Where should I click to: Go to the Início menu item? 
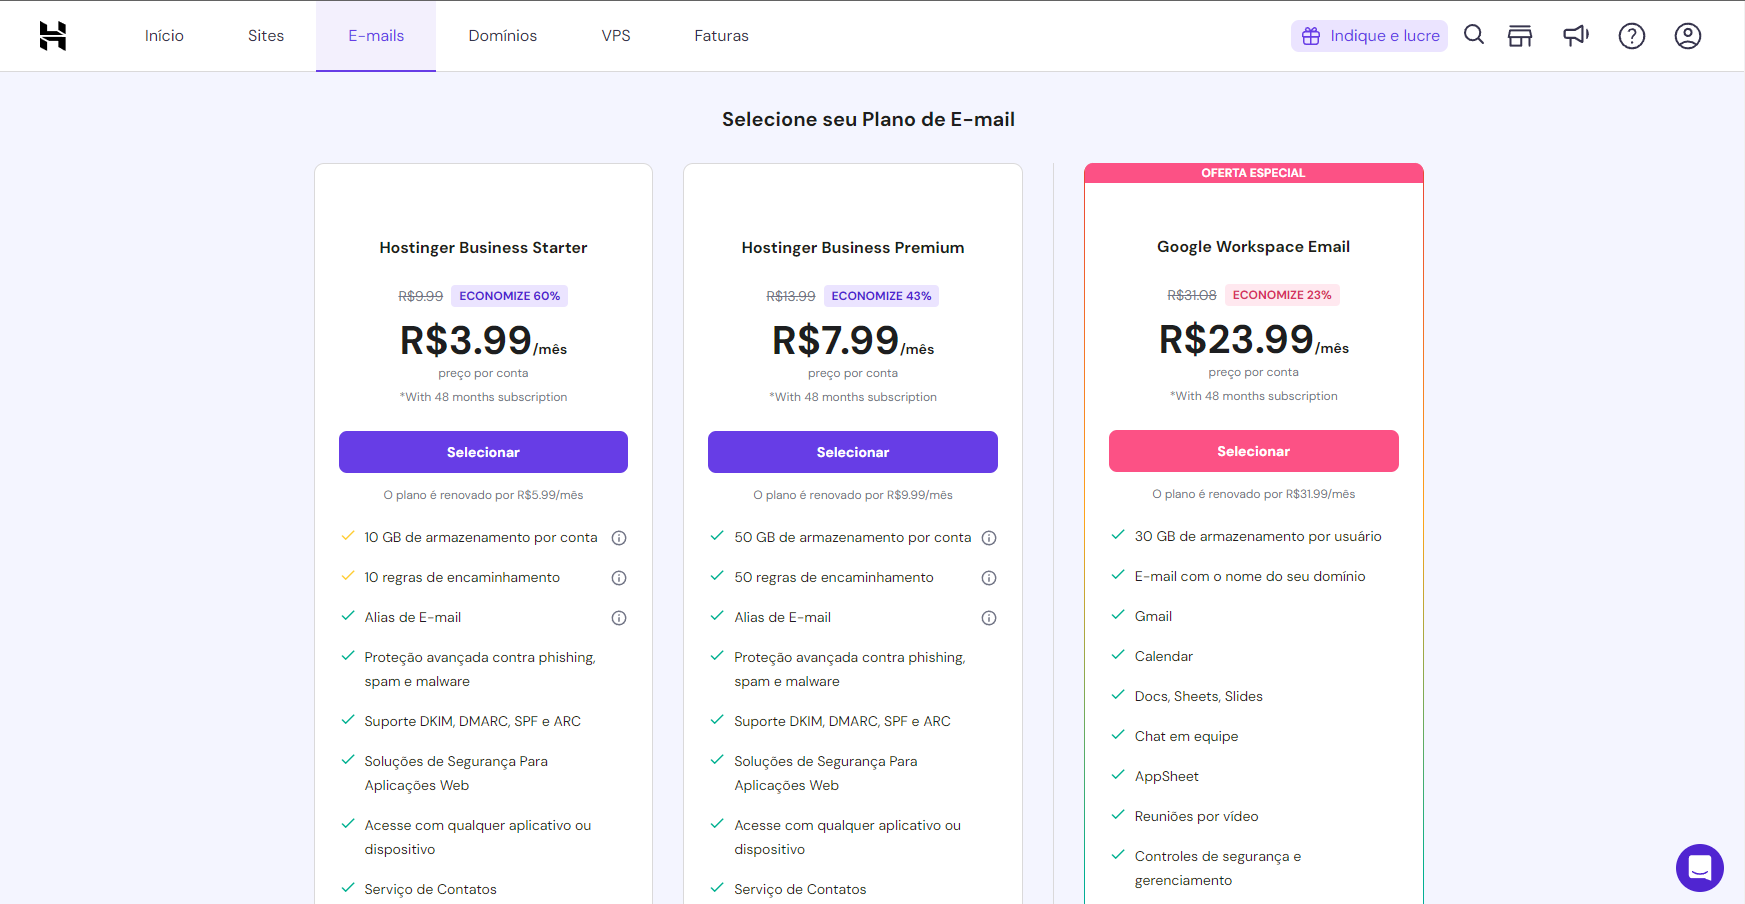pos(164,36)
